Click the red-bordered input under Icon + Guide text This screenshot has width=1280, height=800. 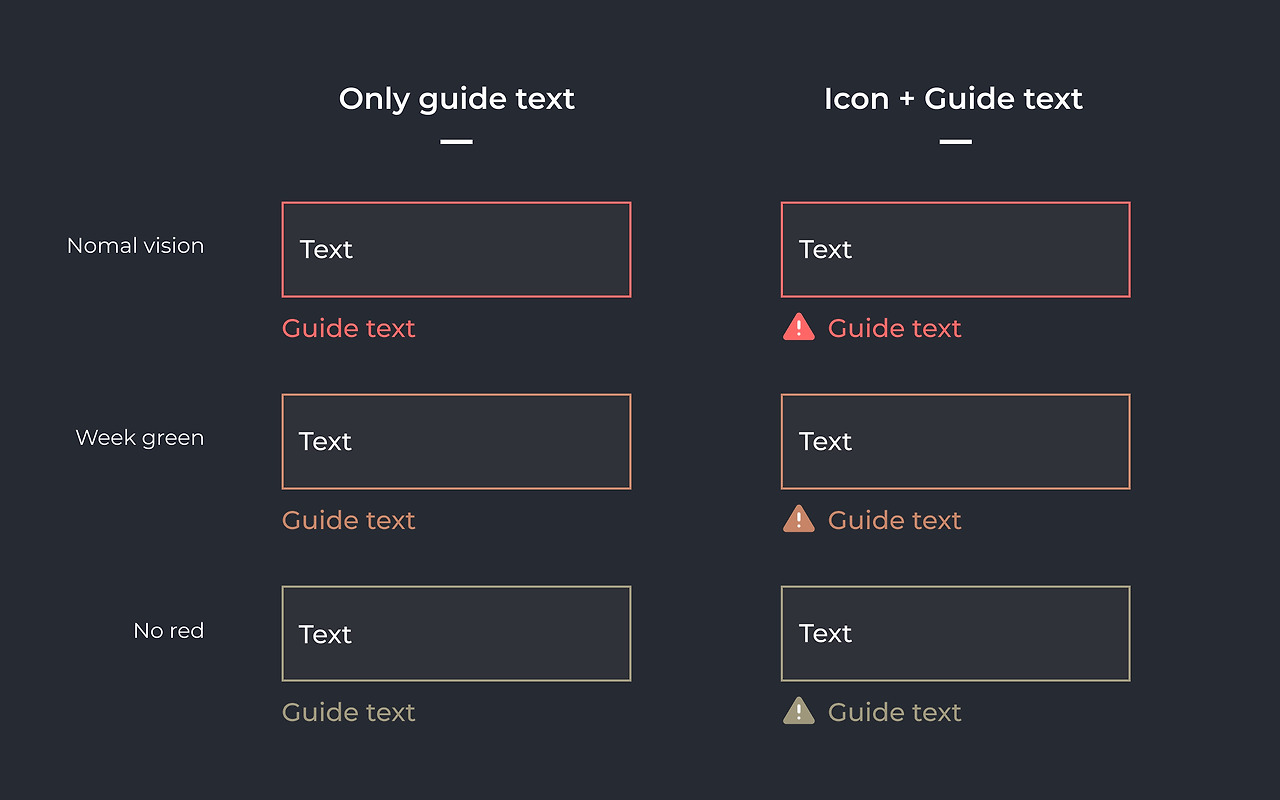coord(955,250)
